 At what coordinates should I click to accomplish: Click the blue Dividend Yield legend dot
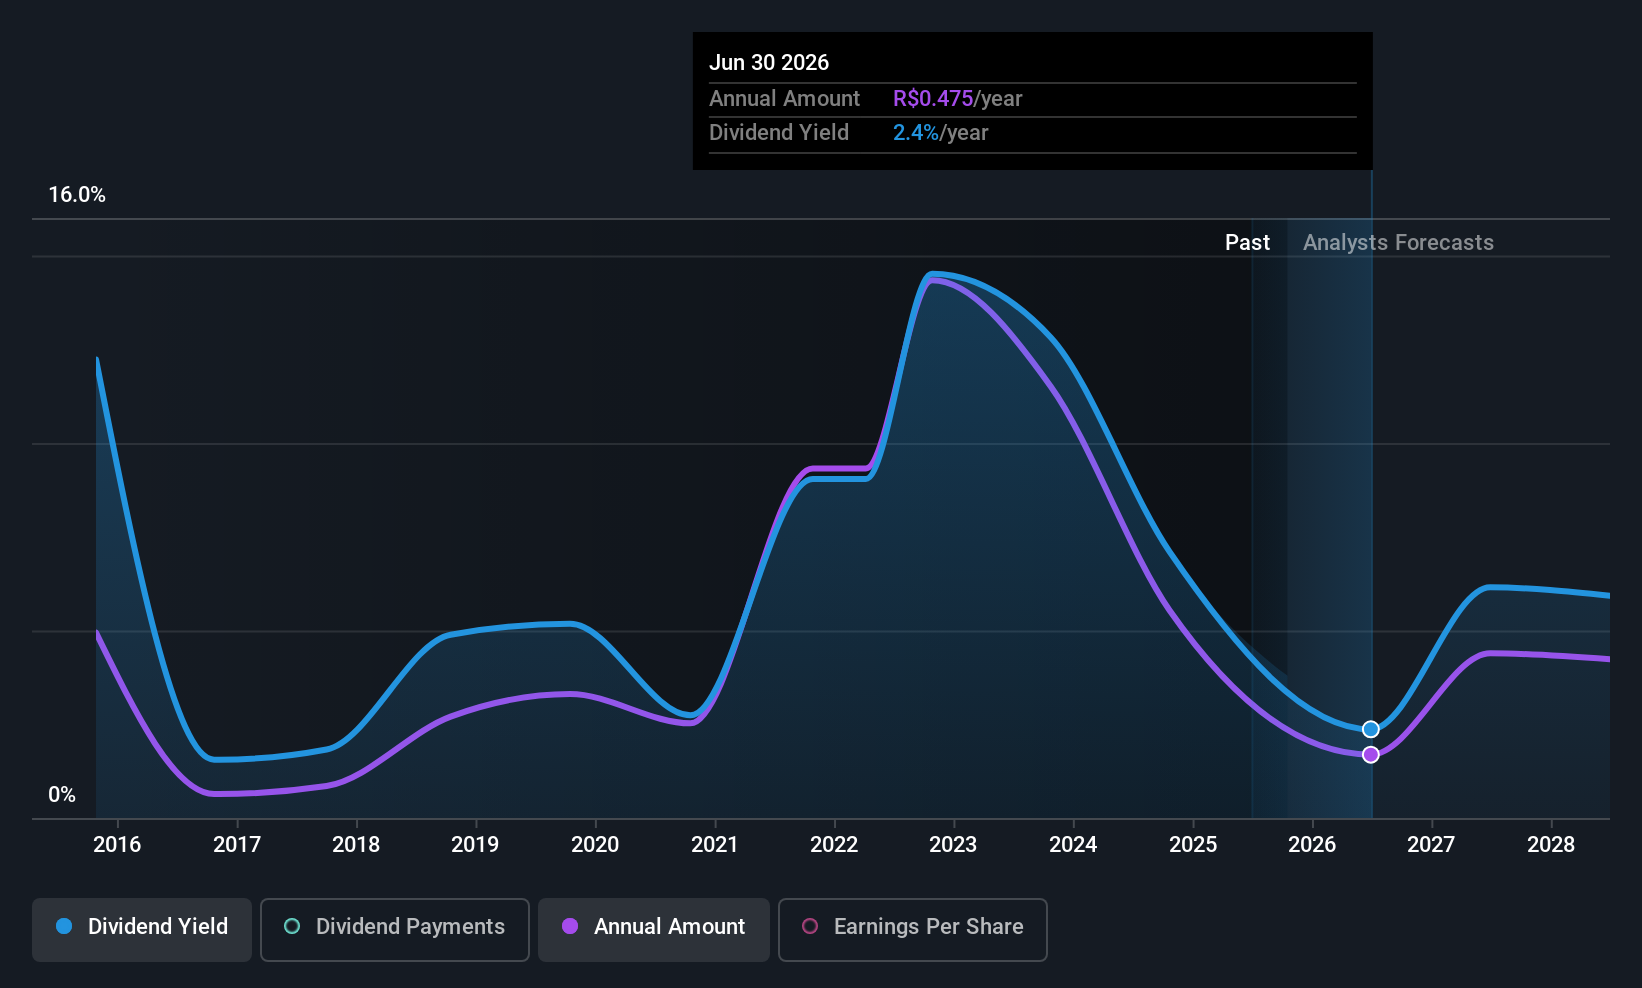[x=64, y=927]
